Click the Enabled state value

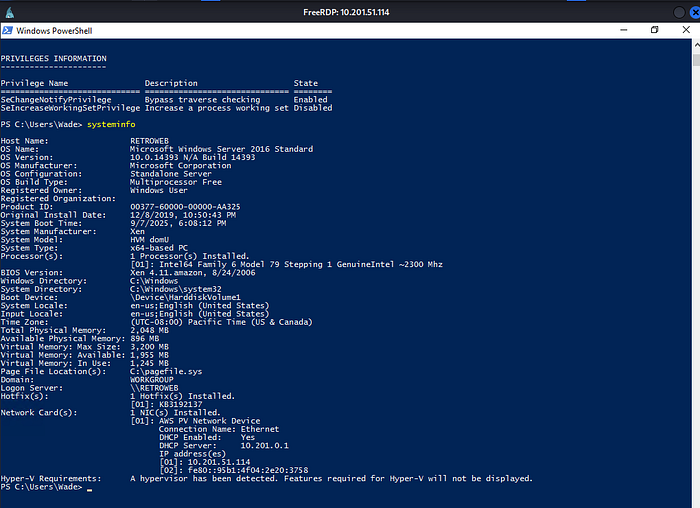coord(310,100)
